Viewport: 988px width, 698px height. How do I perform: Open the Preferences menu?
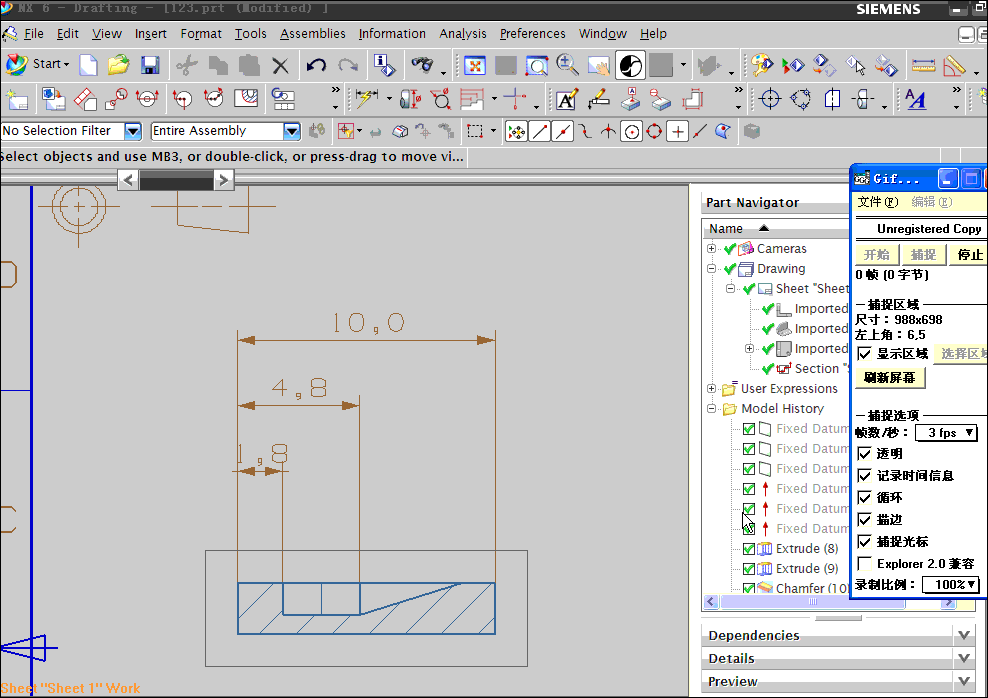(x=532, y=33)
